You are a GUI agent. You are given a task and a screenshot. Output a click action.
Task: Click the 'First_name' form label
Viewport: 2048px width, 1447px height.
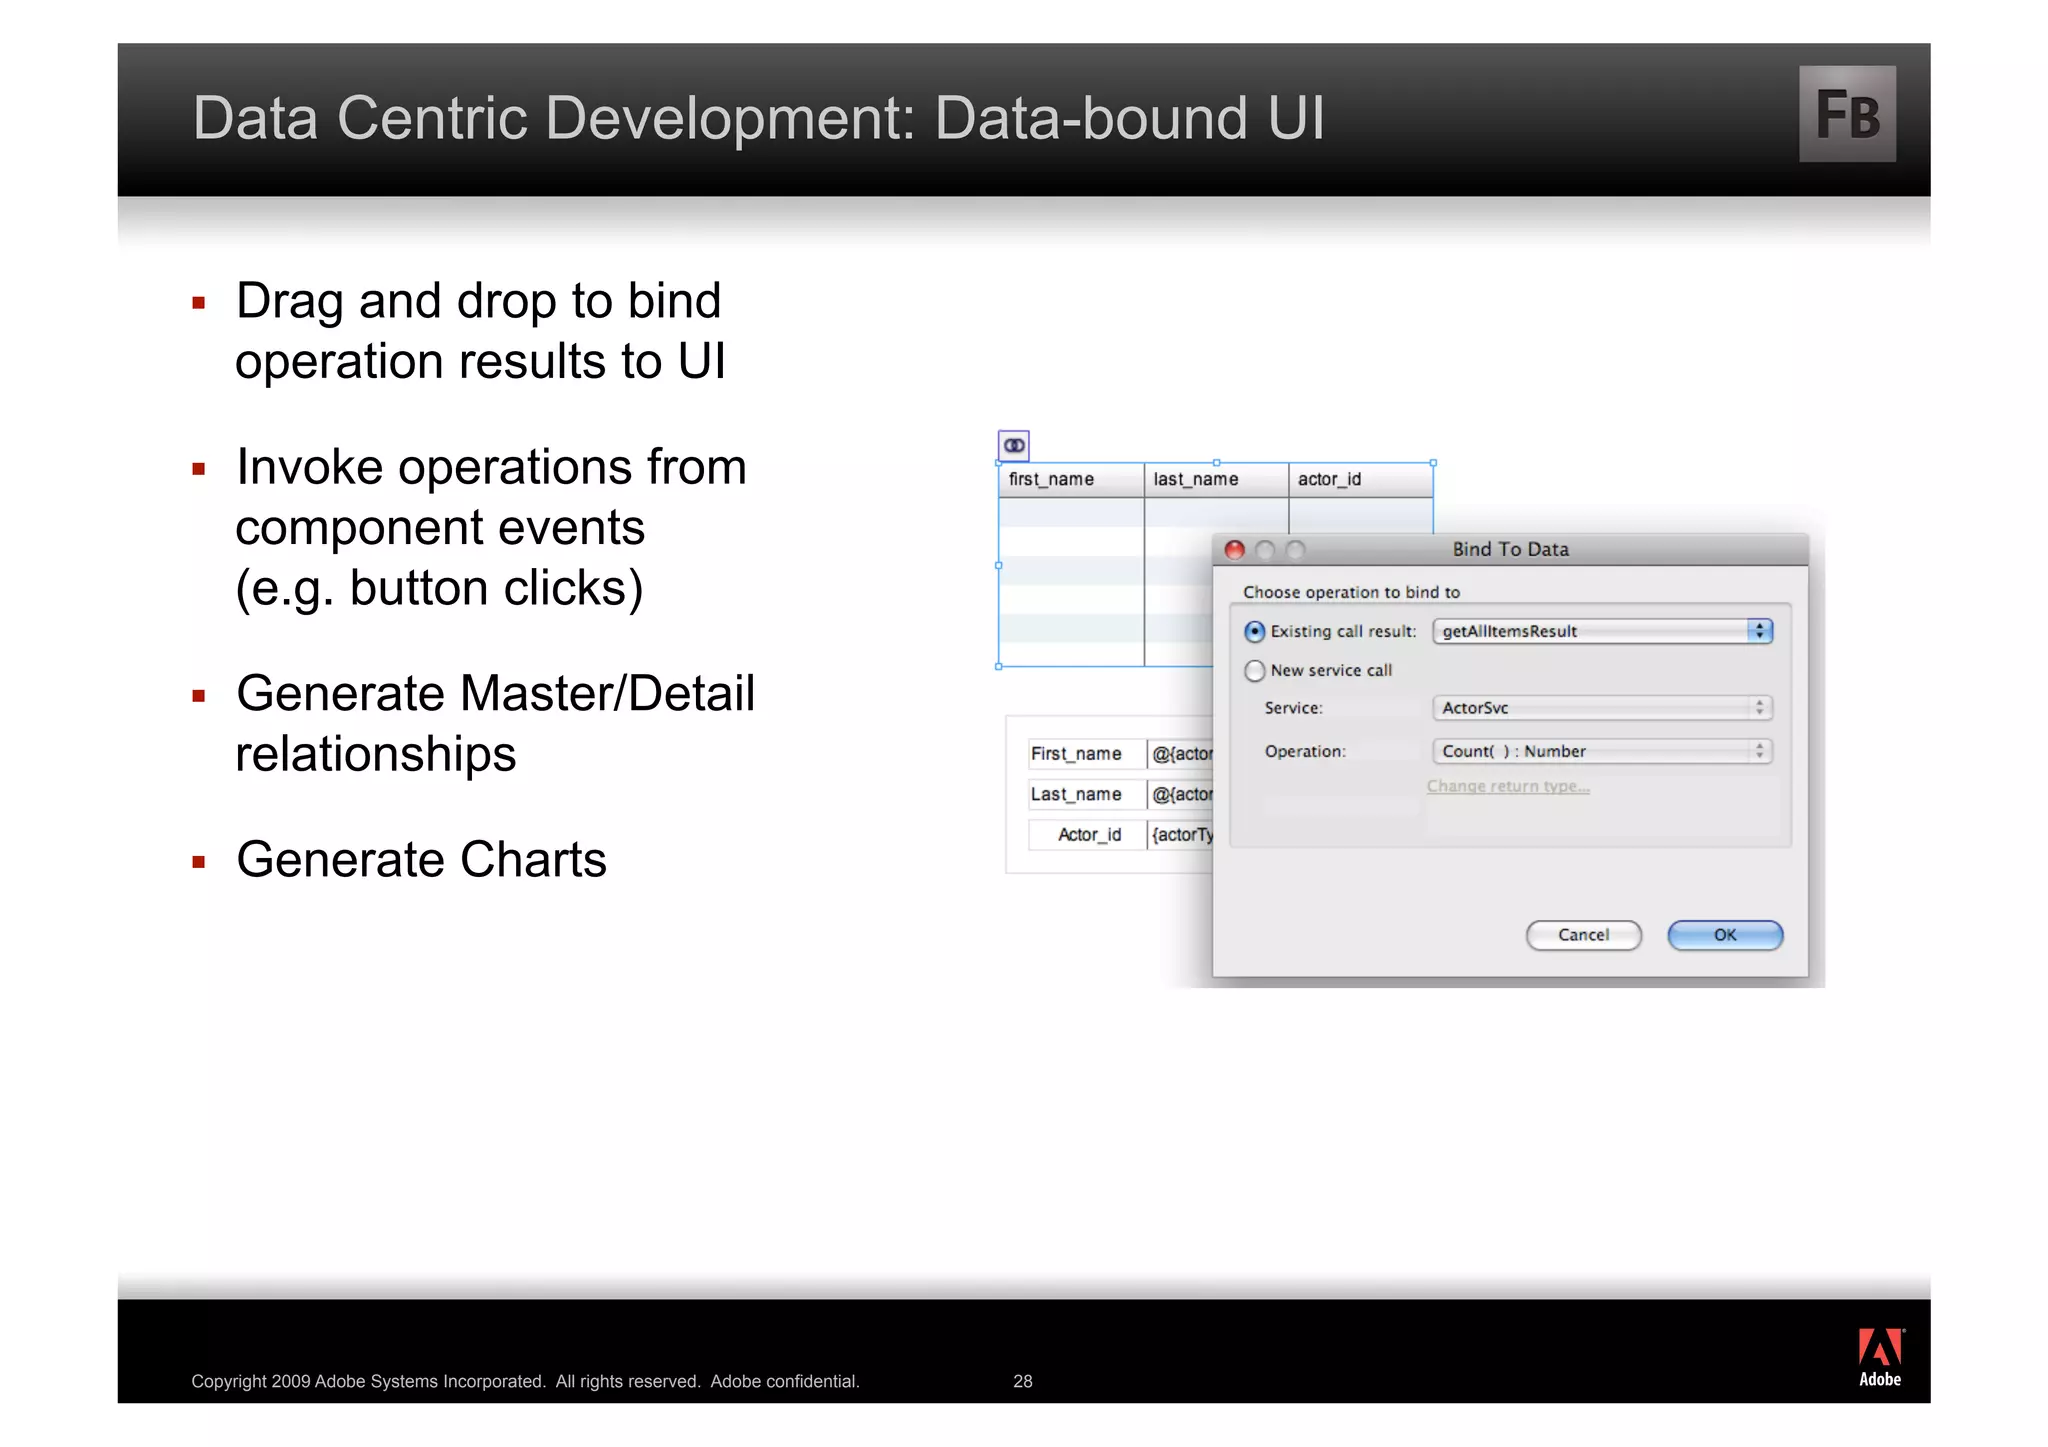[1076, 754]
